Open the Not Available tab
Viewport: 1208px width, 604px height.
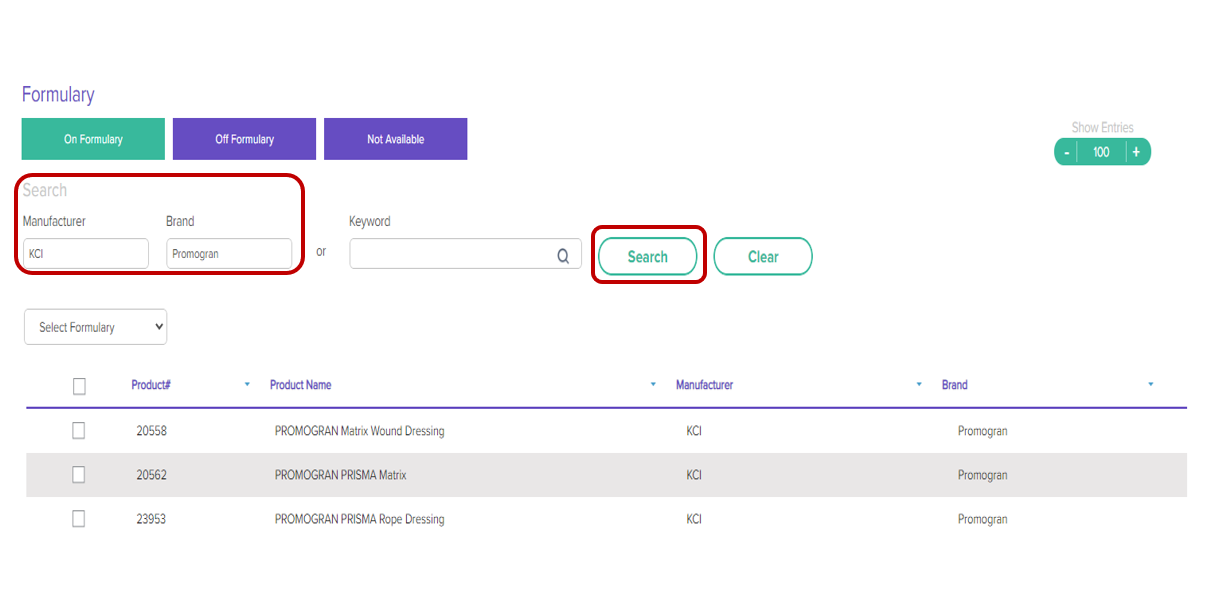[395, 139]
